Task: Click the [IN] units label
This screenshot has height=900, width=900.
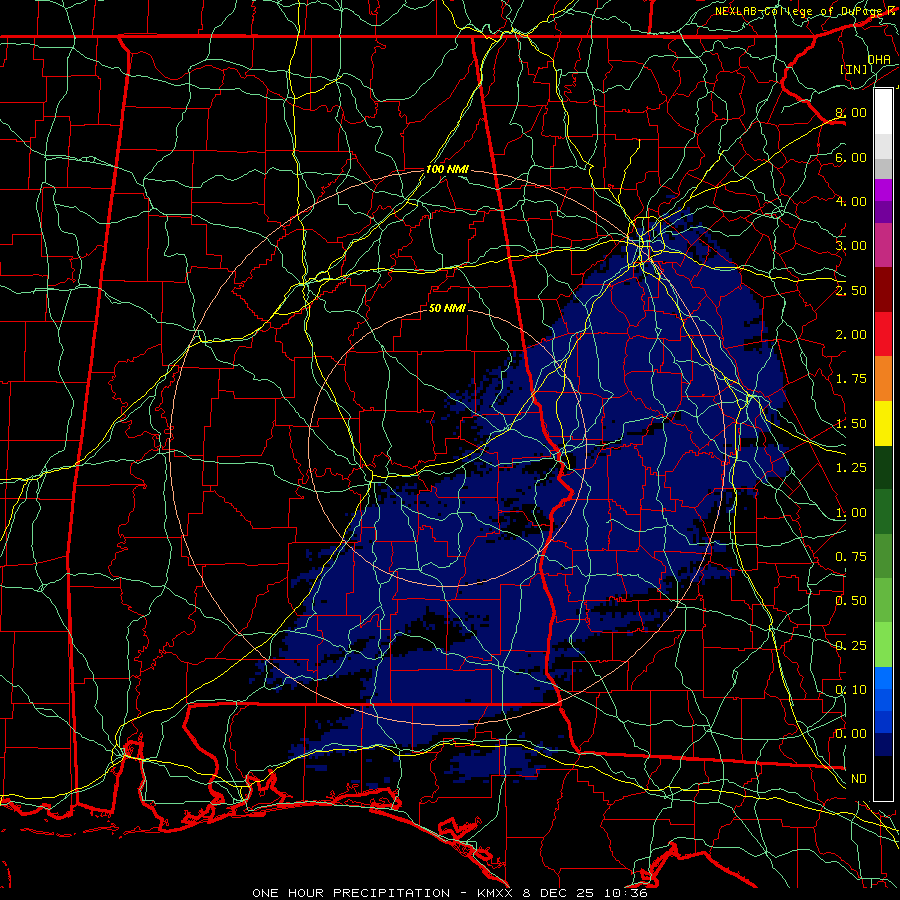Action: point(853,69)
